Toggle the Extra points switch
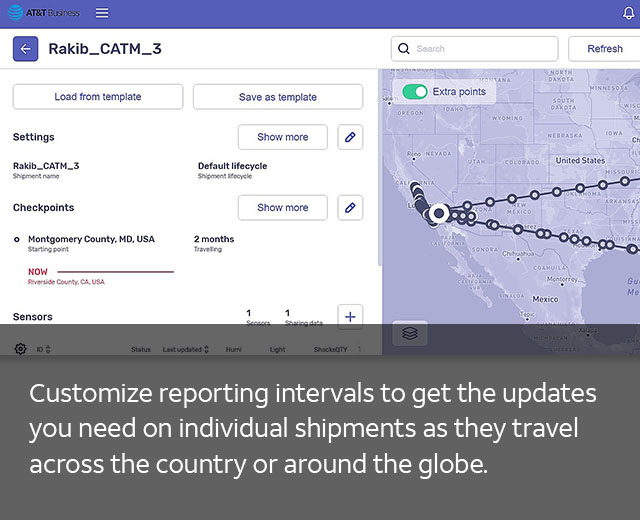 coord(415,92)
